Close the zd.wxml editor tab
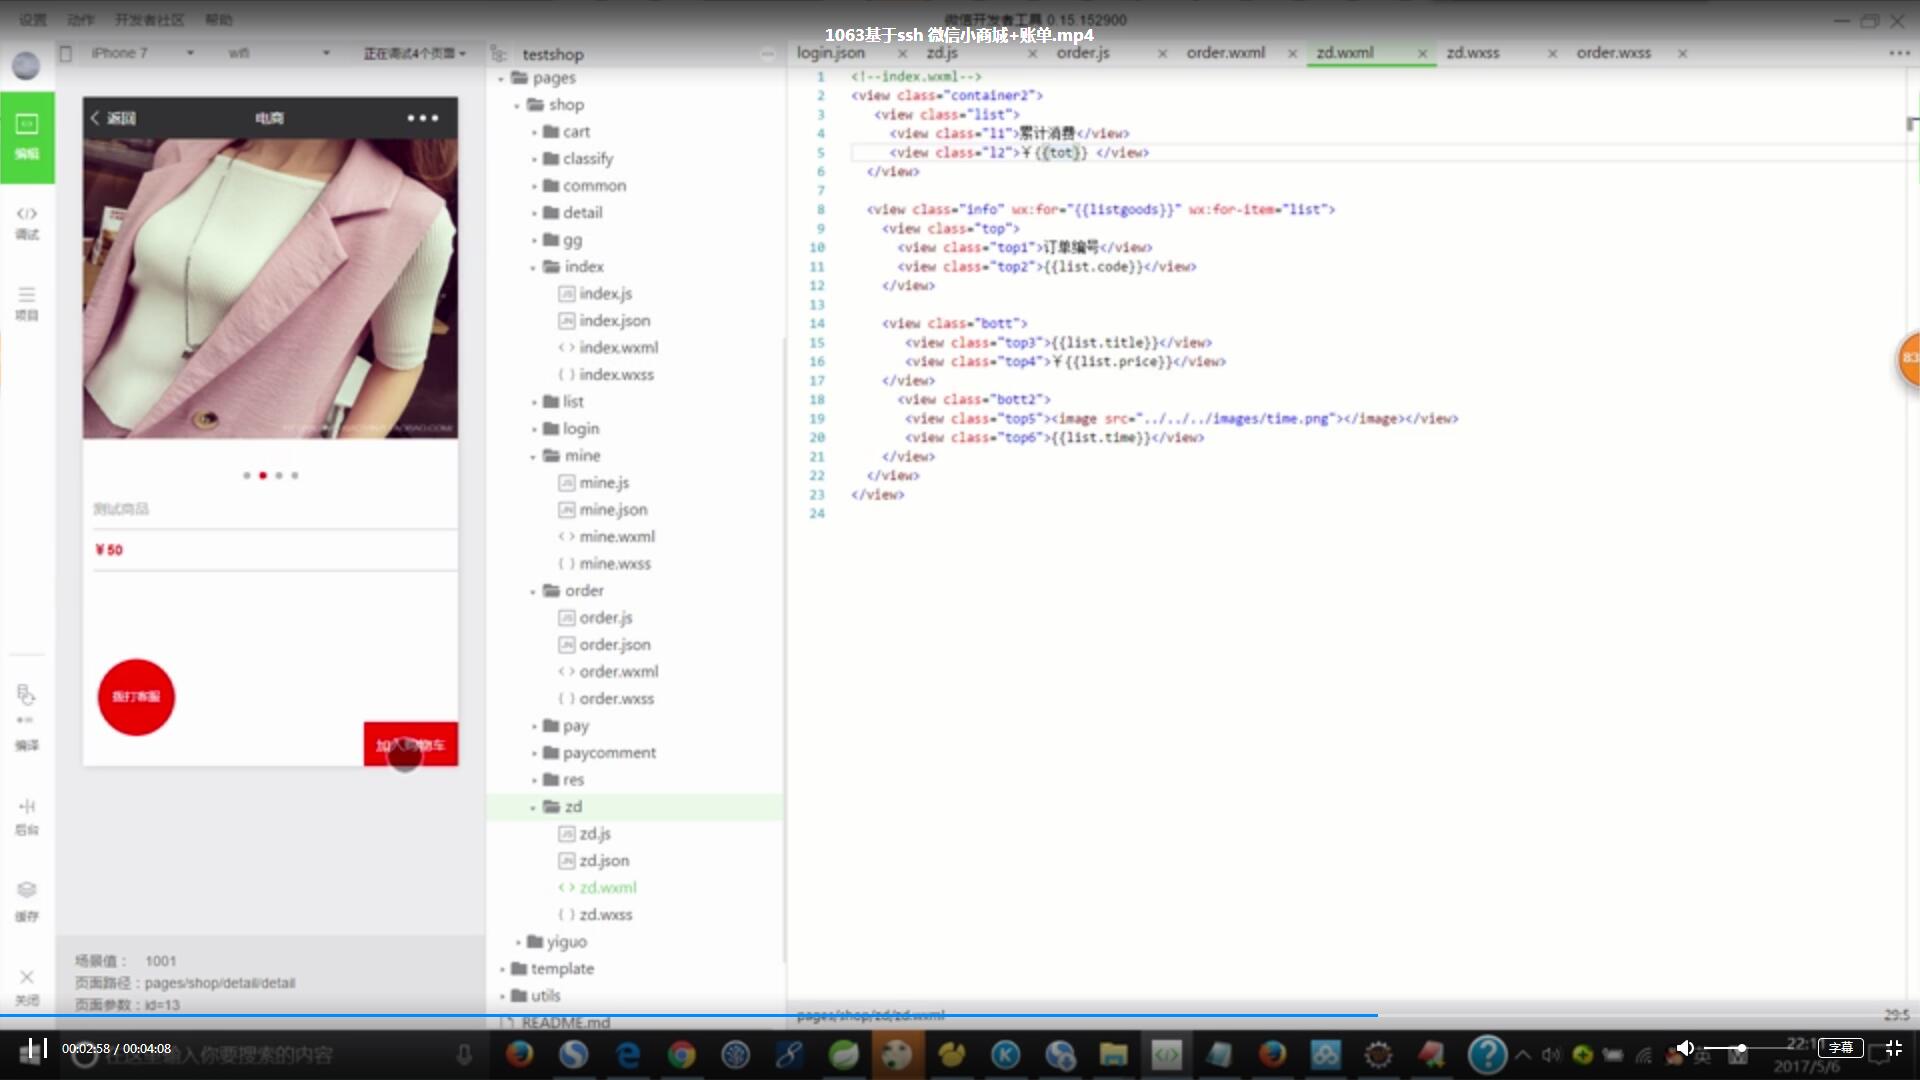This screenshot has height=1080, width=1920. [x=1422, y=54]
